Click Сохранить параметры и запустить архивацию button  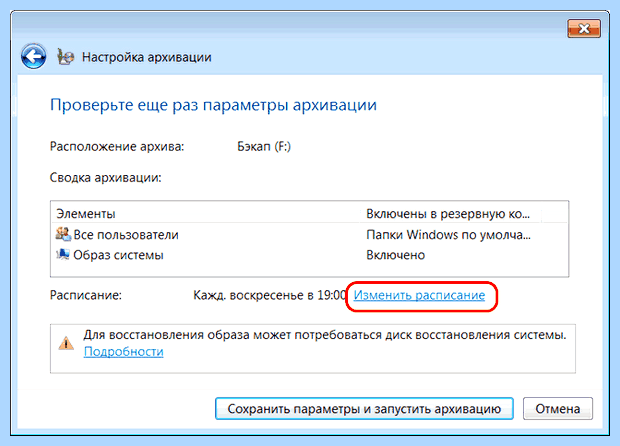click(364, 408)
